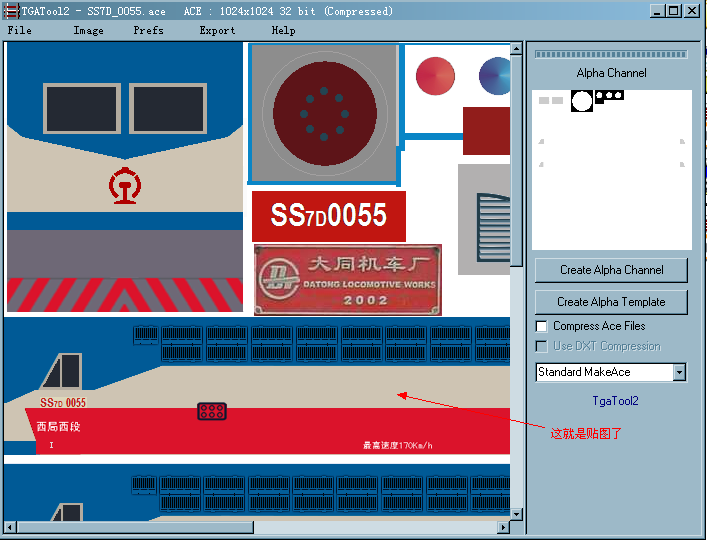This screenshot has height=541, width=707.
Task: Enable the Compress Ace Files checkbox
Action: tap(542, 326)
